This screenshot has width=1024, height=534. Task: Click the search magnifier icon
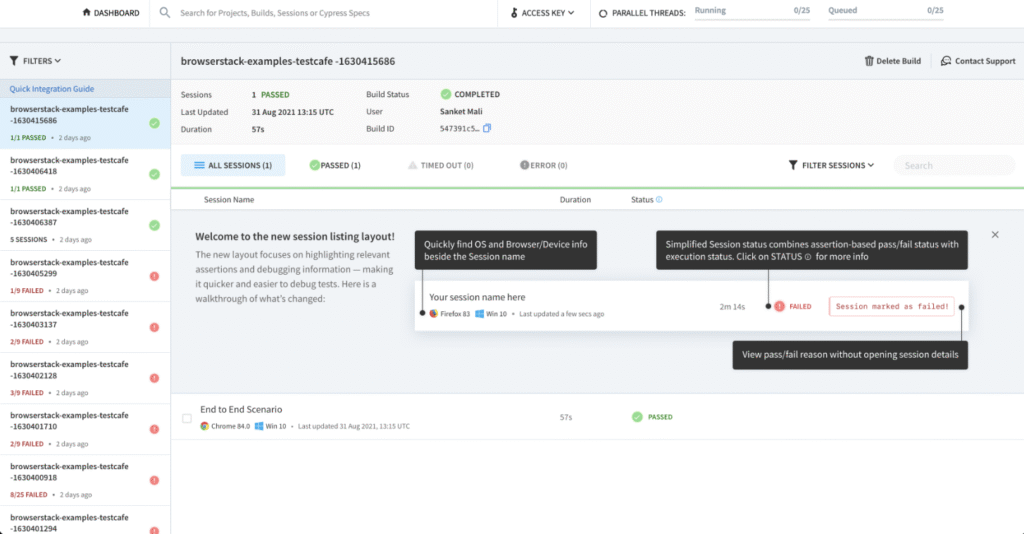[165, 12]
